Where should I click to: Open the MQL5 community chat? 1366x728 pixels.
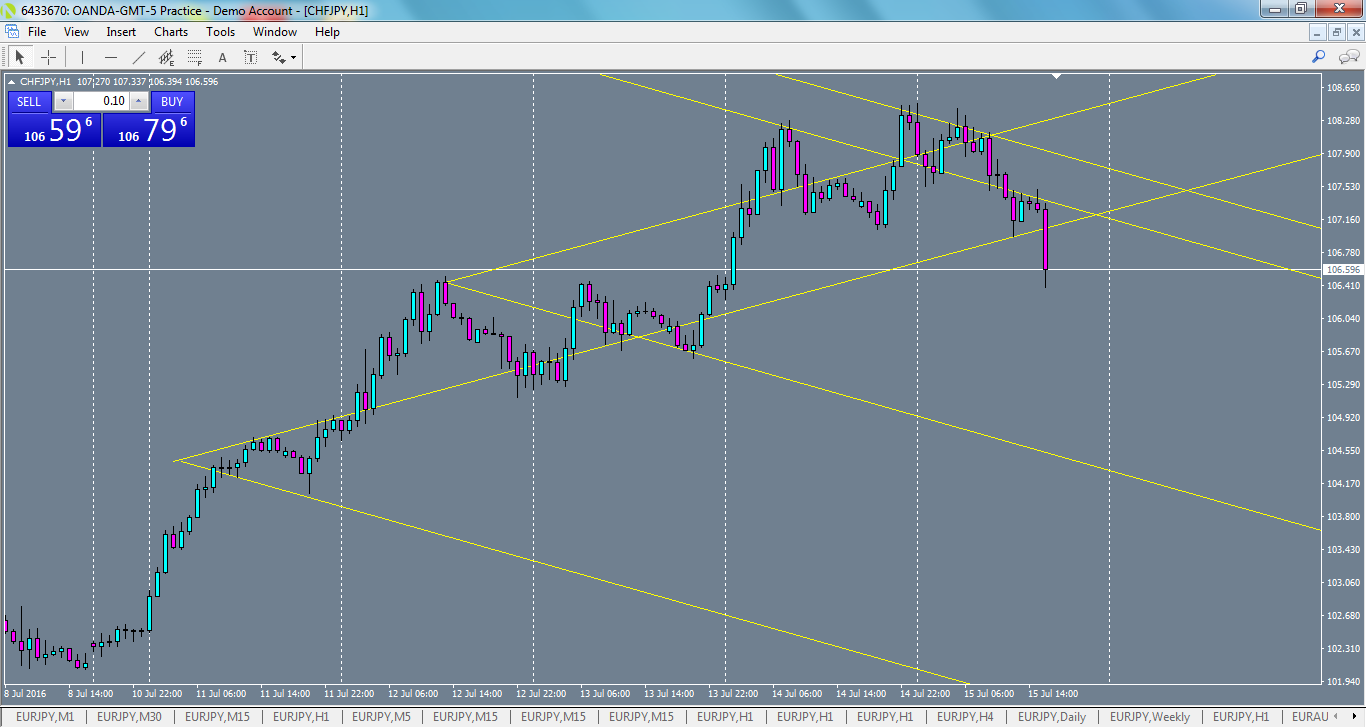(x=1348, y=57)
